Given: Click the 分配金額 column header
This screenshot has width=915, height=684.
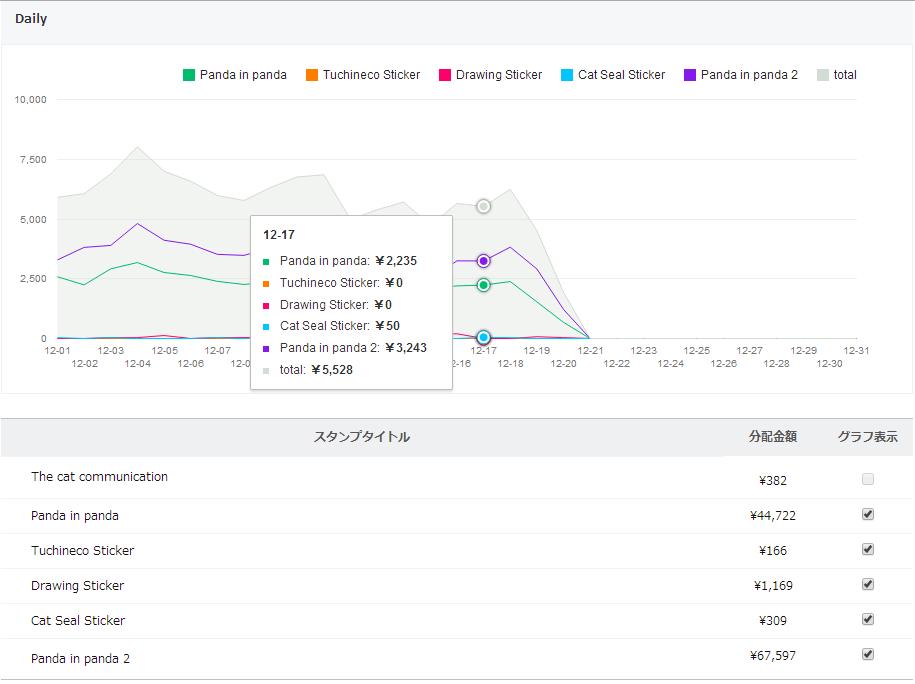Looking at the screenshot, I should coord(773,437).
